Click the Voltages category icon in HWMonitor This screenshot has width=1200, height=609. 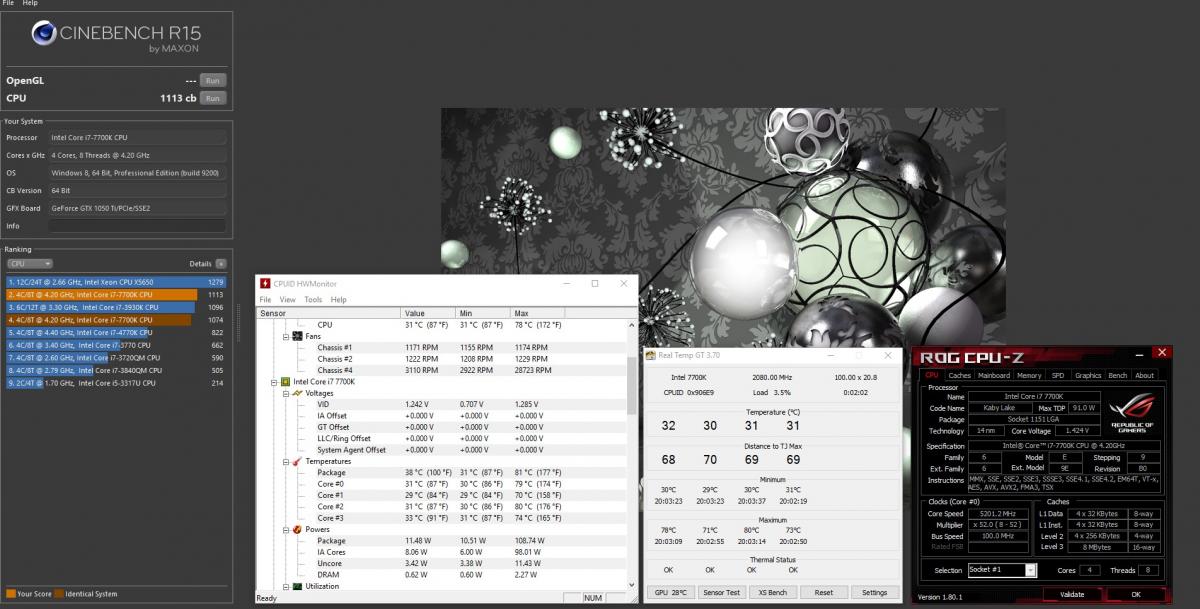(x=297, y=393)
